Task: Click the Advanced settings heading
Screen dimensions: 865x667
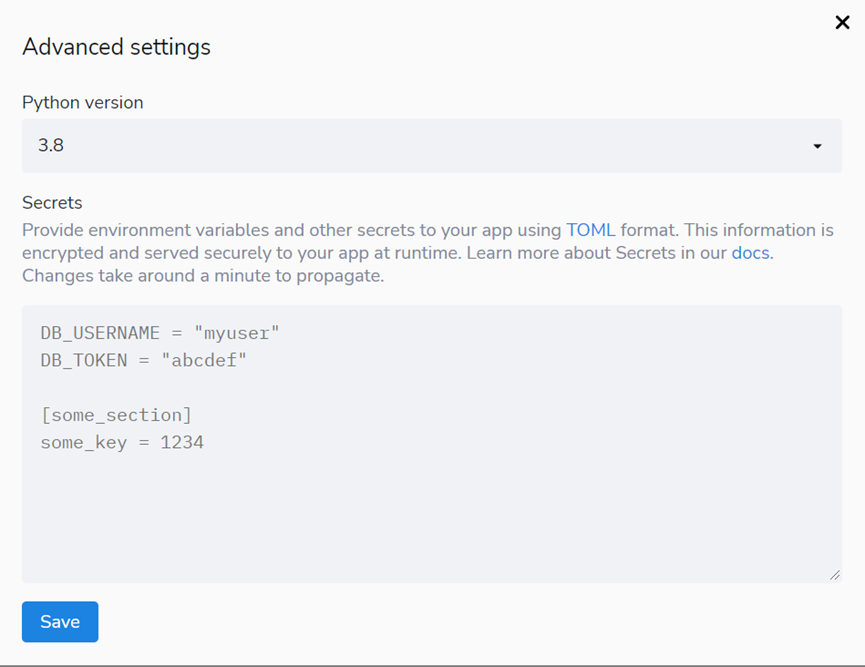Action: tap(116, 47)
